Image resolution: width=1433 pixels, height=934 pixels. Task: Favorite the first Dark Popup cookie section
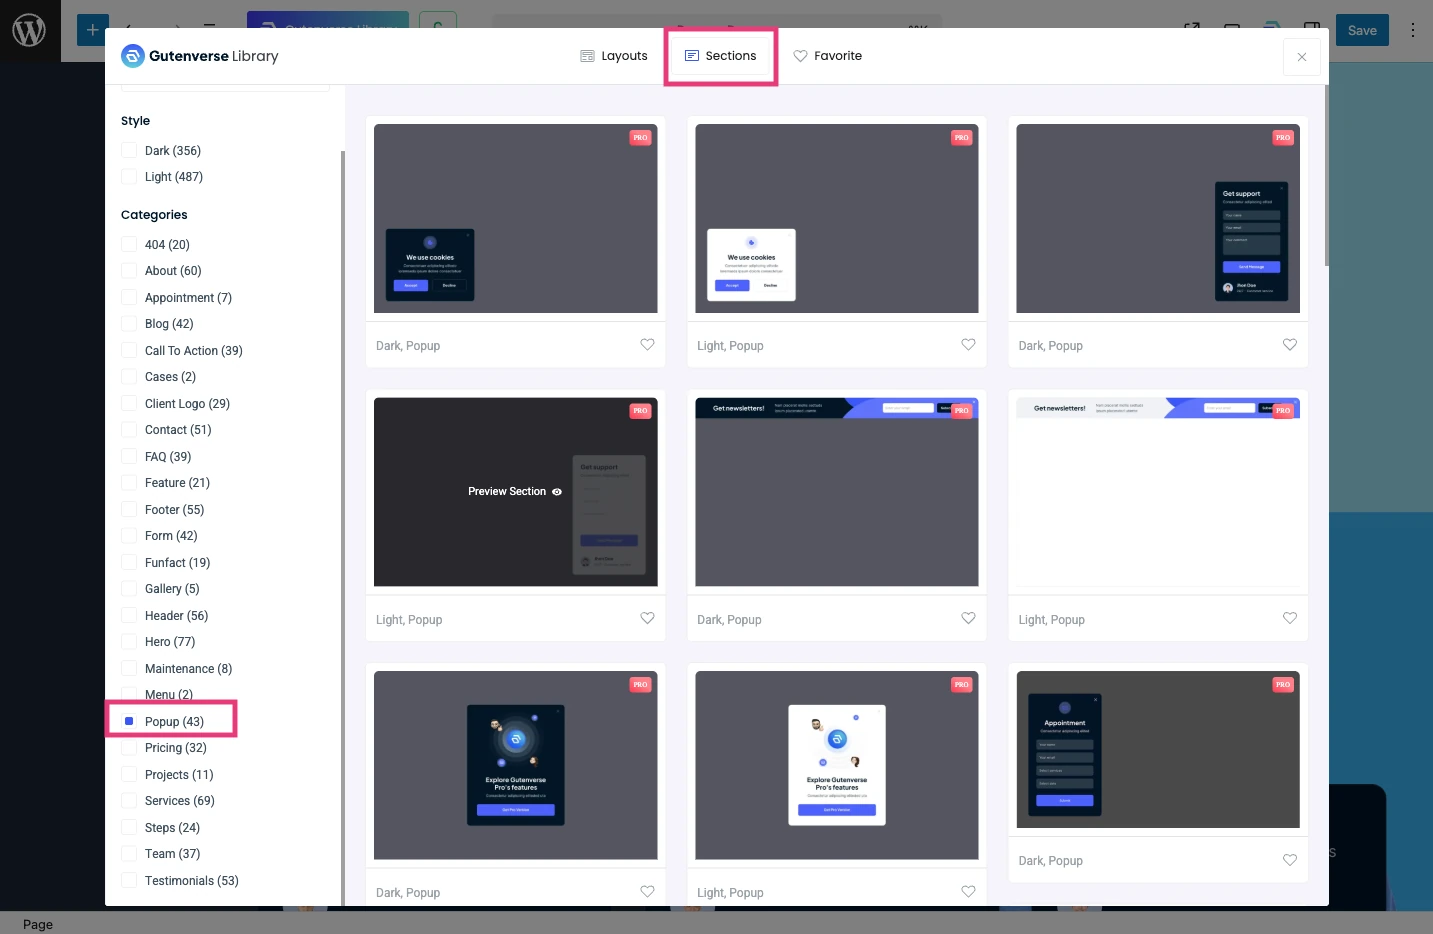(x=647, y=345)
